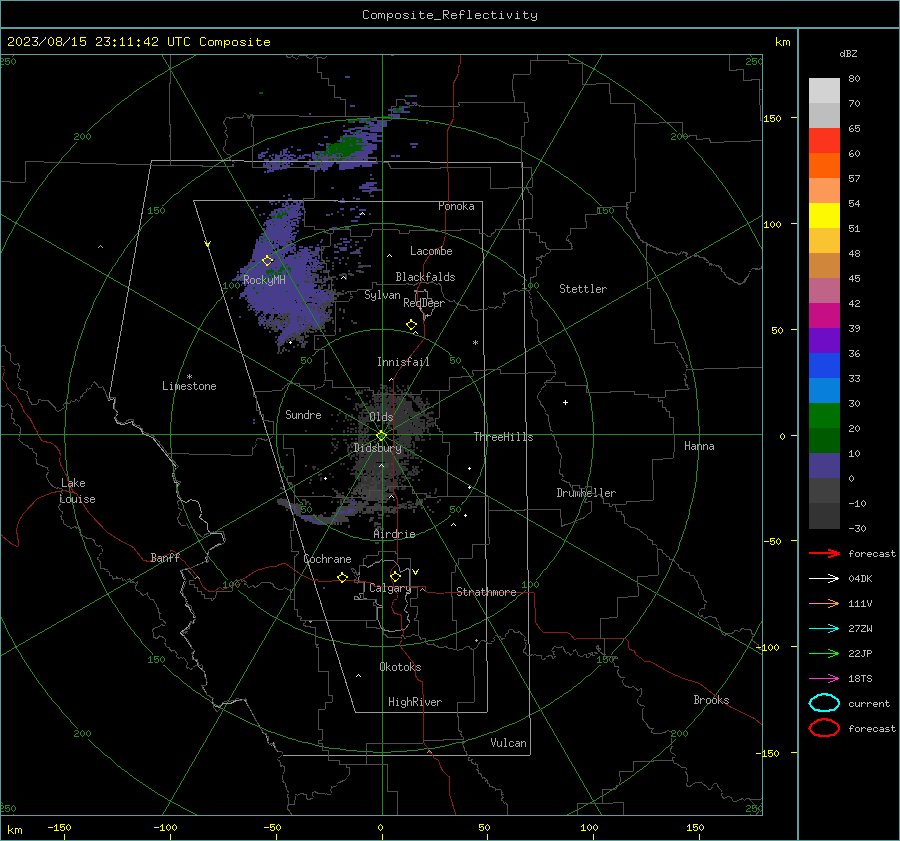Viewport: 900px width, 841px height.
Task: Click the white asterisk marker above Limestone
Action: (x=189, y=377)
